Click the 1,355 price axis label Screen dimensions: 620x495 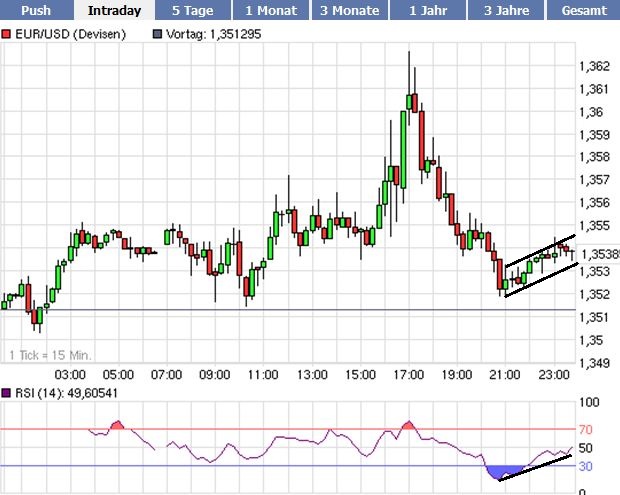594,225
